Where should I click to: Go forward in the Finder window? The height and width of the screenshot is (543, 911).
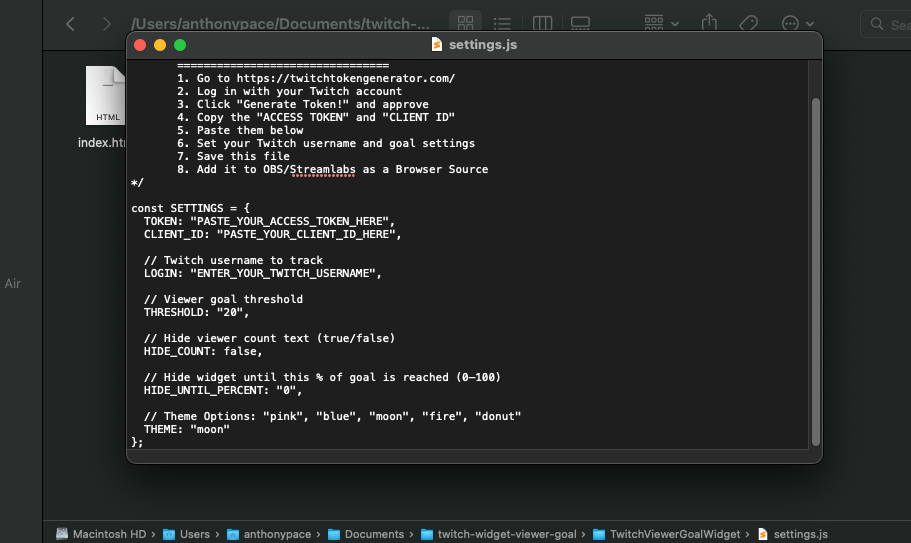pyautogui.click(x=106, y=24)
